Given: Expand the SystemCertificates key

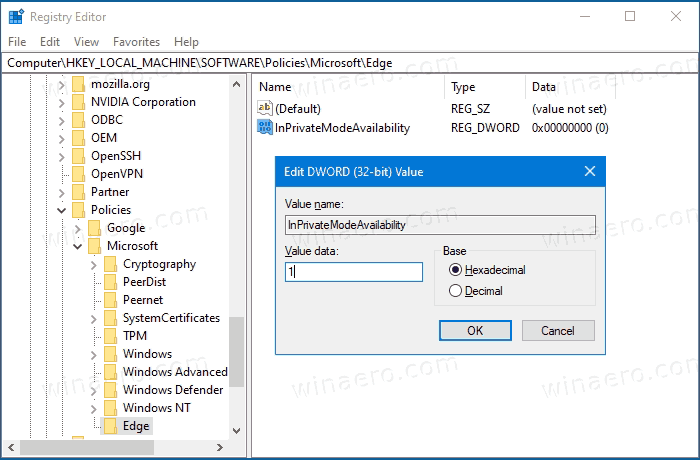Looking at the screenshot, I should point(93,318).
